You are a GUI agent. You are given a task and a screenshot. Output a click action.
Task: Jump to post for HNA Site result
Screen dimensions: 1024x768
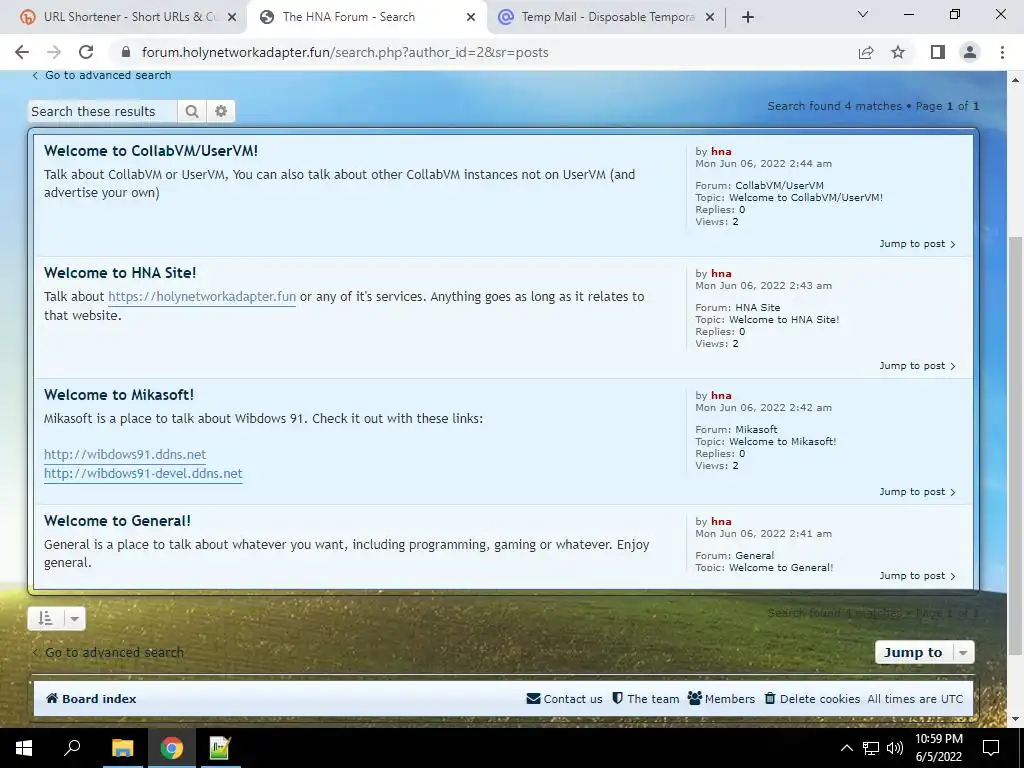pyautogui.click(x=917, y=366)
